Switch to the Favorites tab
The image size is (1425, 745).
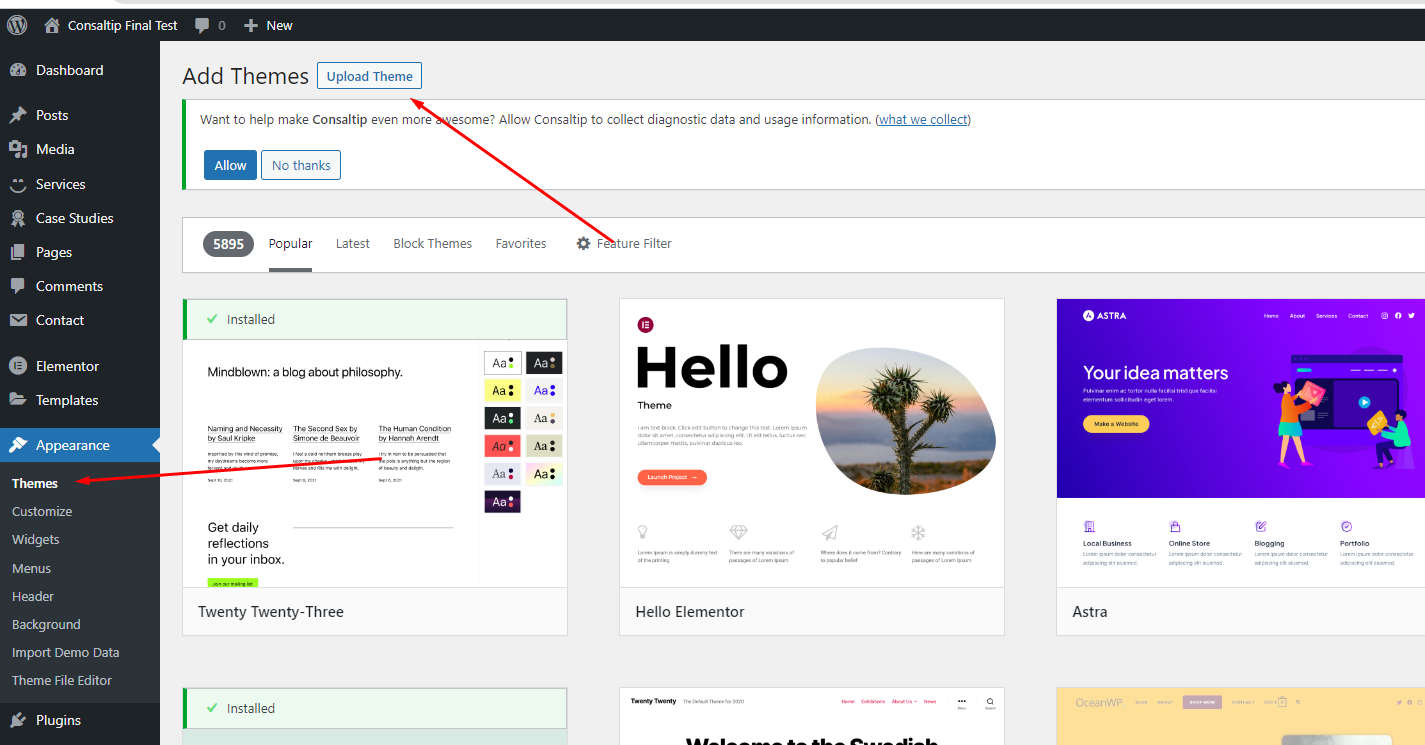pos(521,243)
